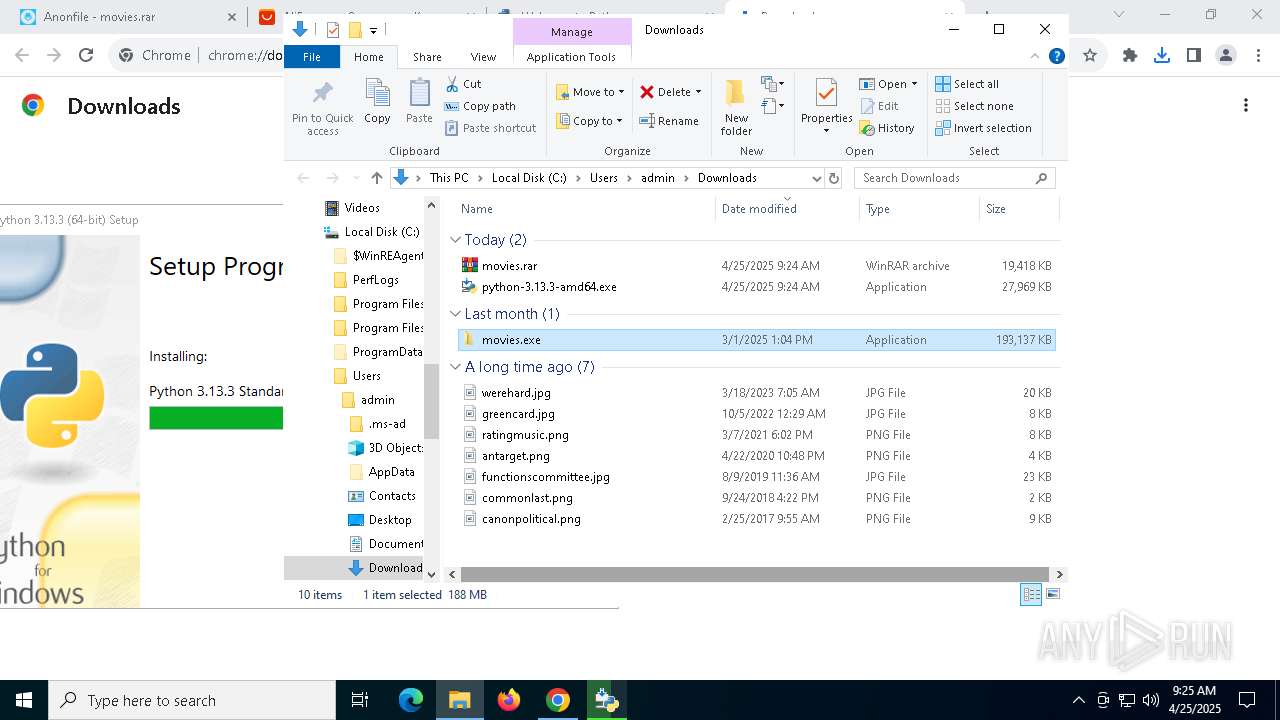
Task: Open Quick Access Toolbar customize dropdown
Action: [x=373, y=30]
